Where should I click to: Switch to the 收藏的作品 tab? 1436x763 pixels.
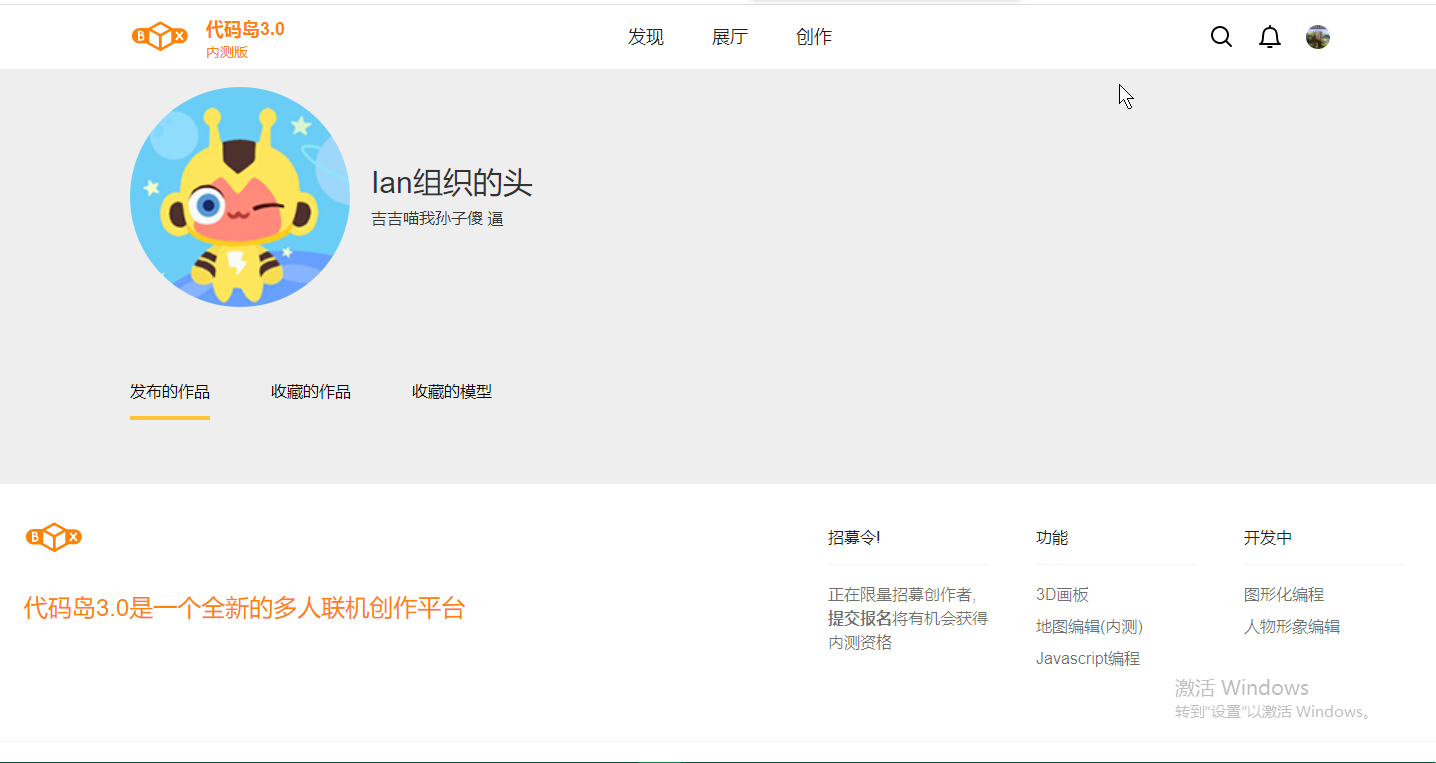[311, 392]
